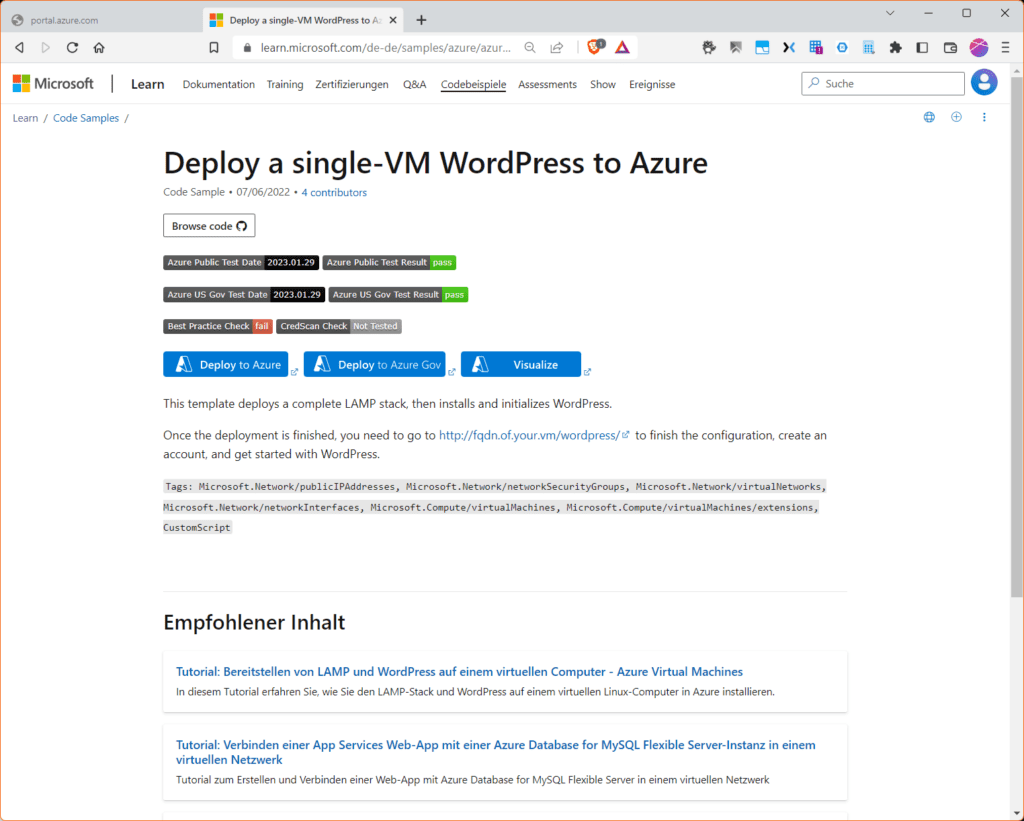Image resolution: width=1024 pixels, height=821 pixels.
Task: Click the address bar URL
Action: 385,48
